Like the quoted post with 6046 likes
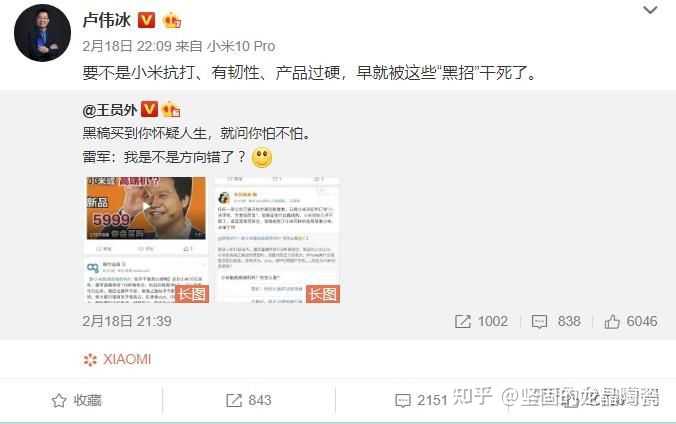Image resolution: width=676 pixels, height=424 pixels. pos(631,321)
